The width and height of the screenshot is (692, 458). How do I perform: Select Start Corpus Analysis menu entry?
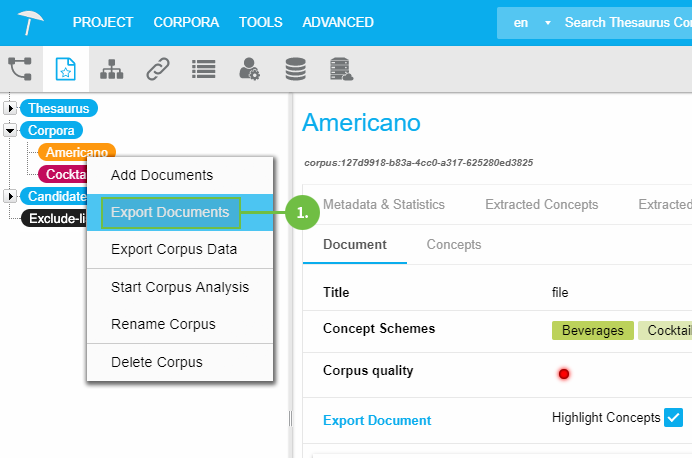180,287
